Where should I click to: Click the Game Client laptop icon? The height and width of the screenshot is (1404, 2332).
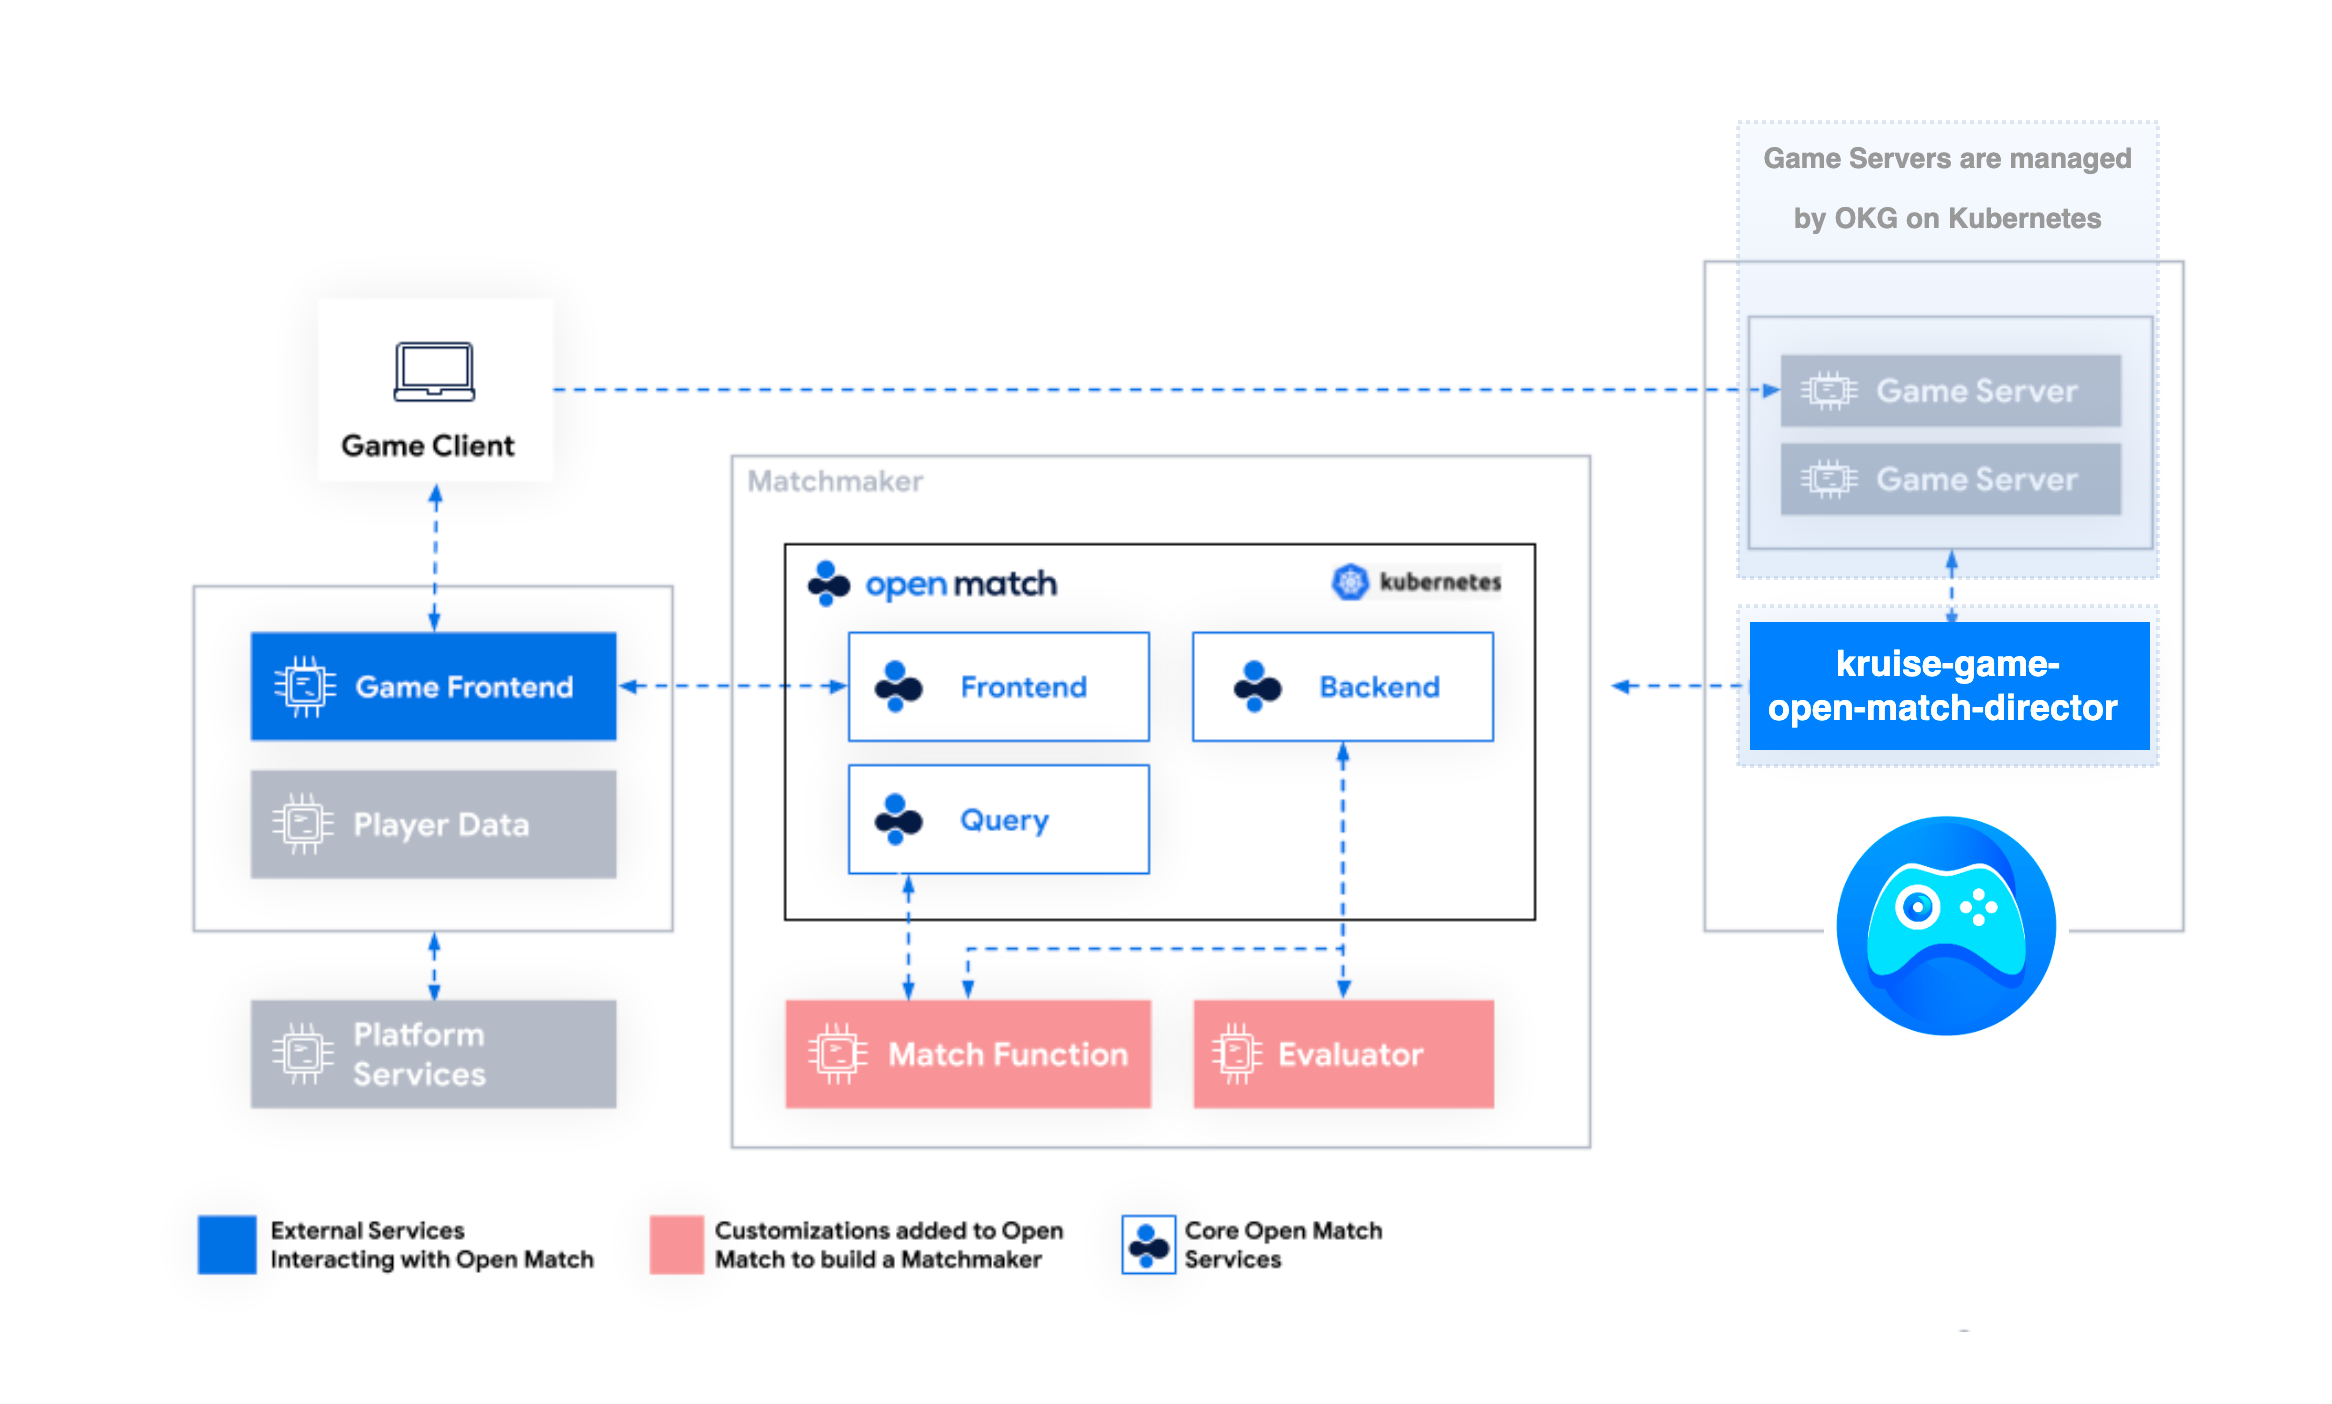(x=434, y=372)
